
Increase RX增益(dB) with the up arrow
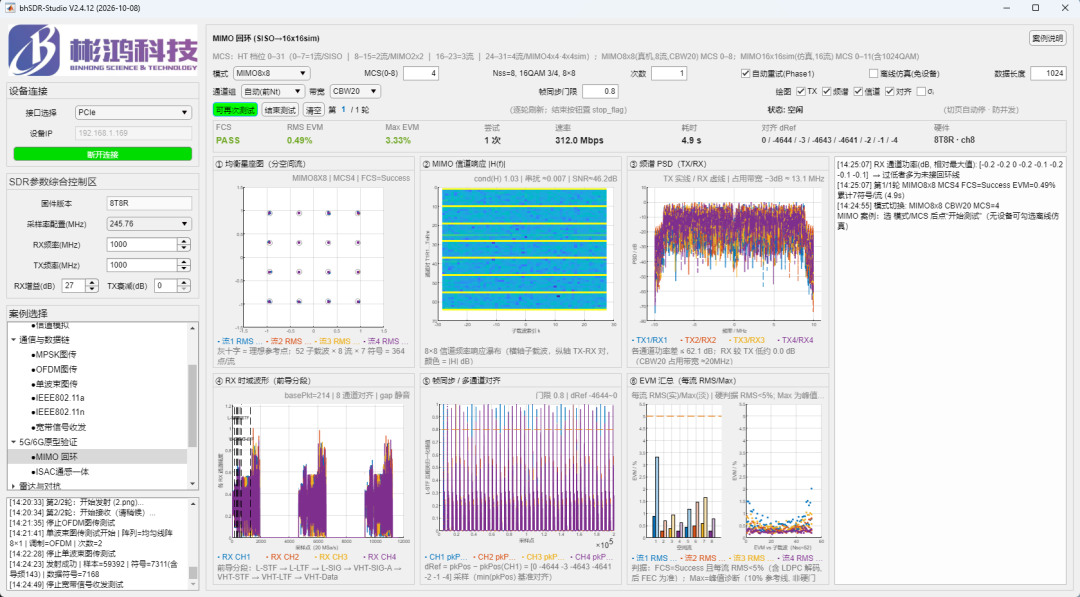92,282
